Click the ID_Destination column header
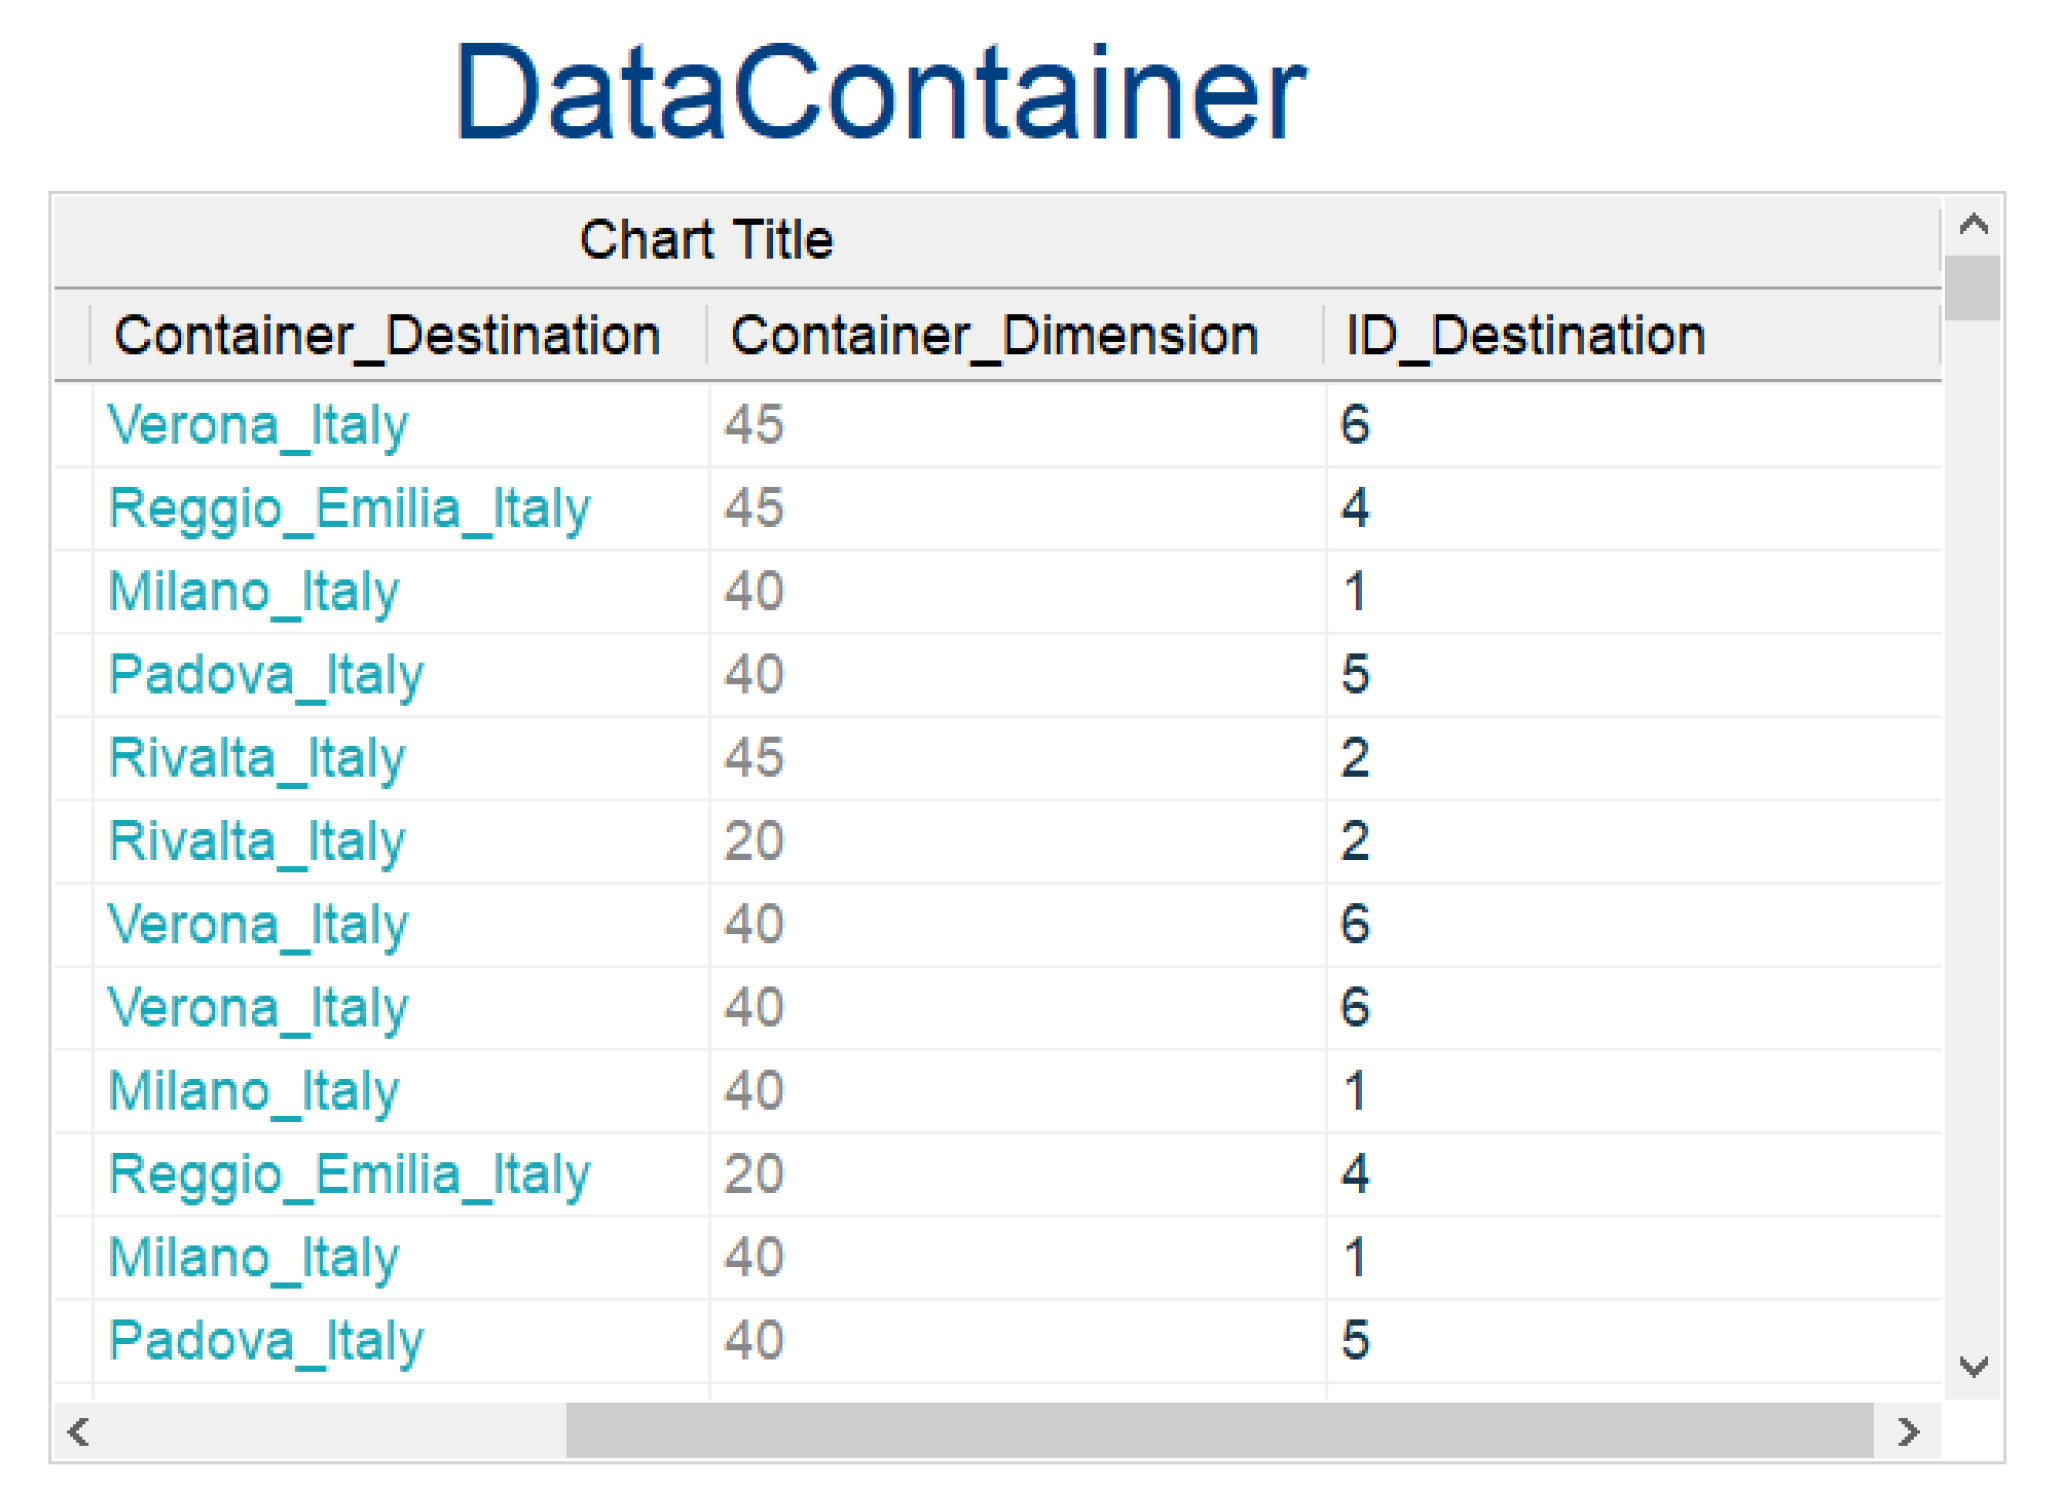 1524,335
